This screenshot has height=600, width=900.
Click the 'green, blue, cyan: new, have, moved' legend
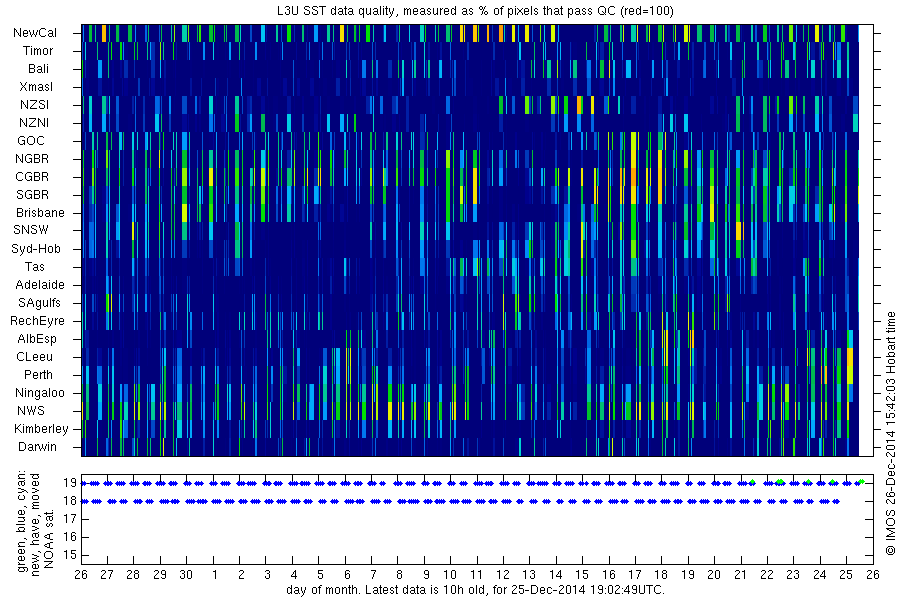[28, 522]
